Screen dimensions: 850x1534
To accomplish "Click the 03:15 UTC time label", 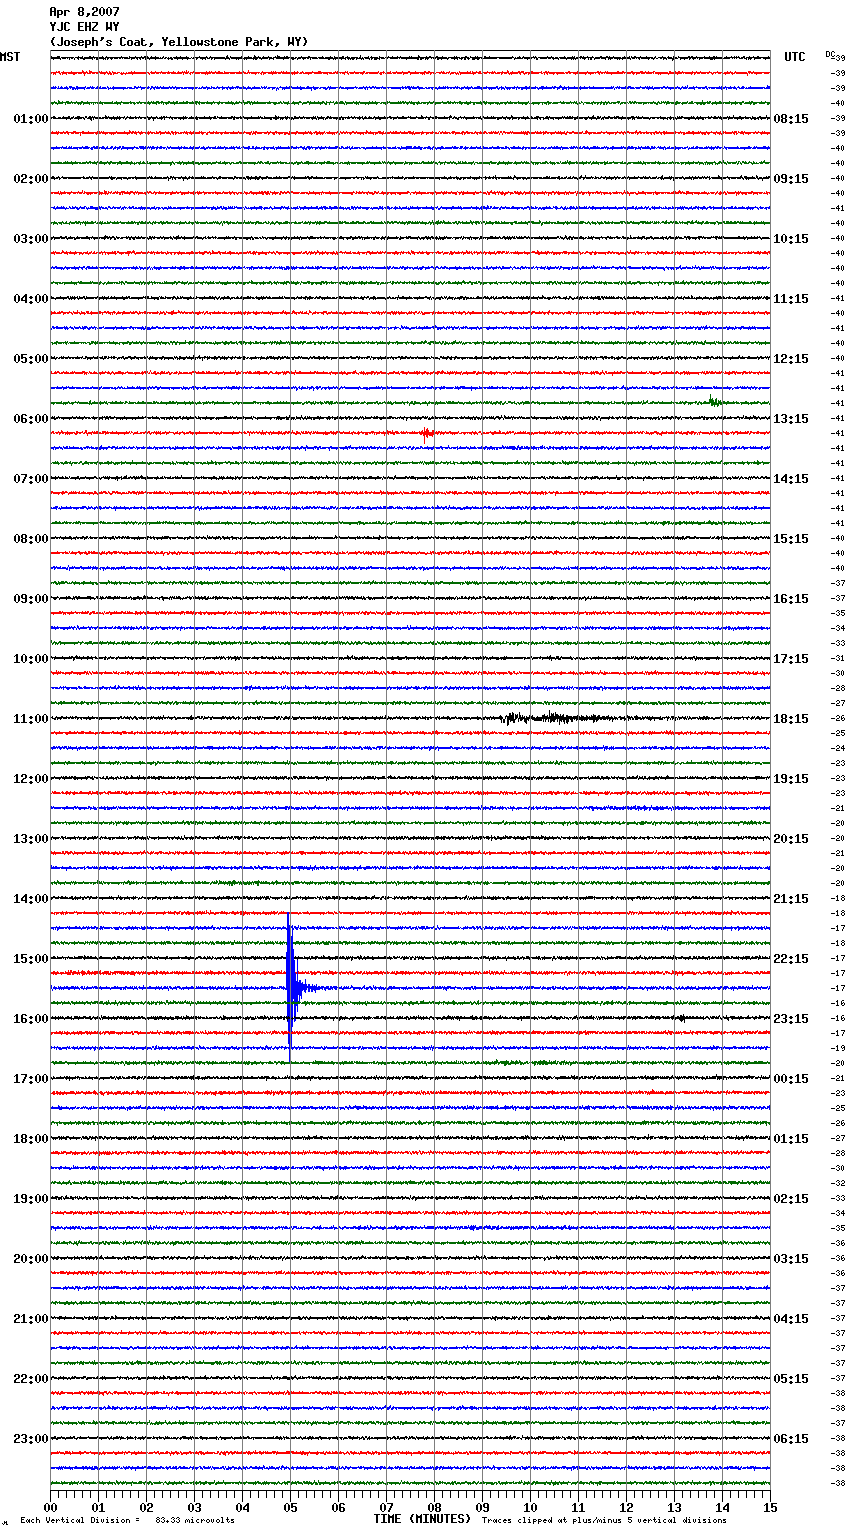I will tap(791, 1259).
